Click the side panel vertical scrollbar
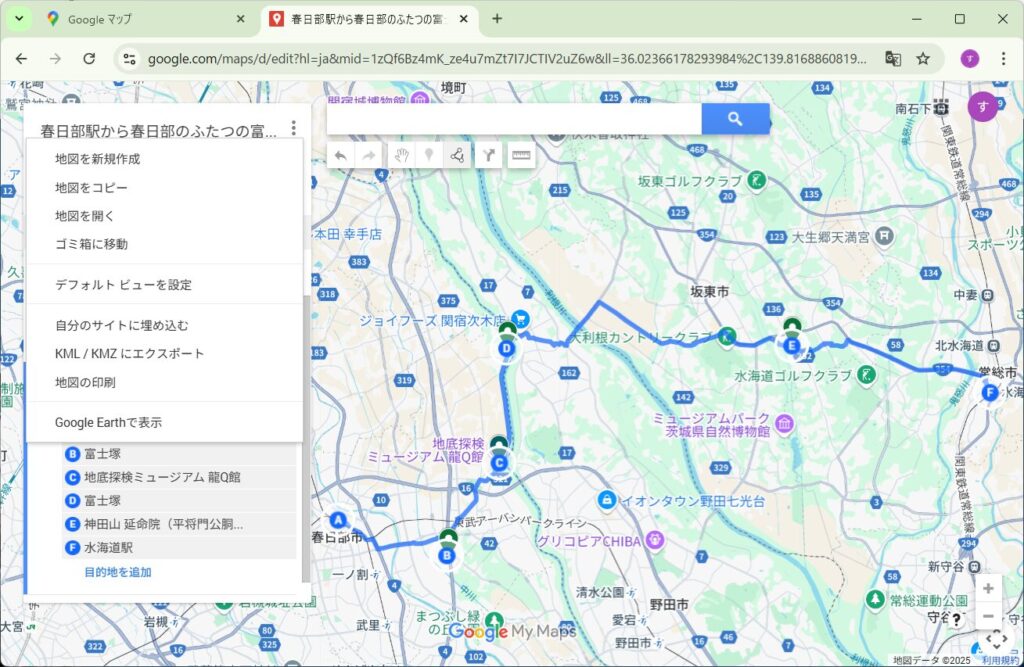Image resolution: width=1024 pixels, height=667 pixels. pos(306,438)
